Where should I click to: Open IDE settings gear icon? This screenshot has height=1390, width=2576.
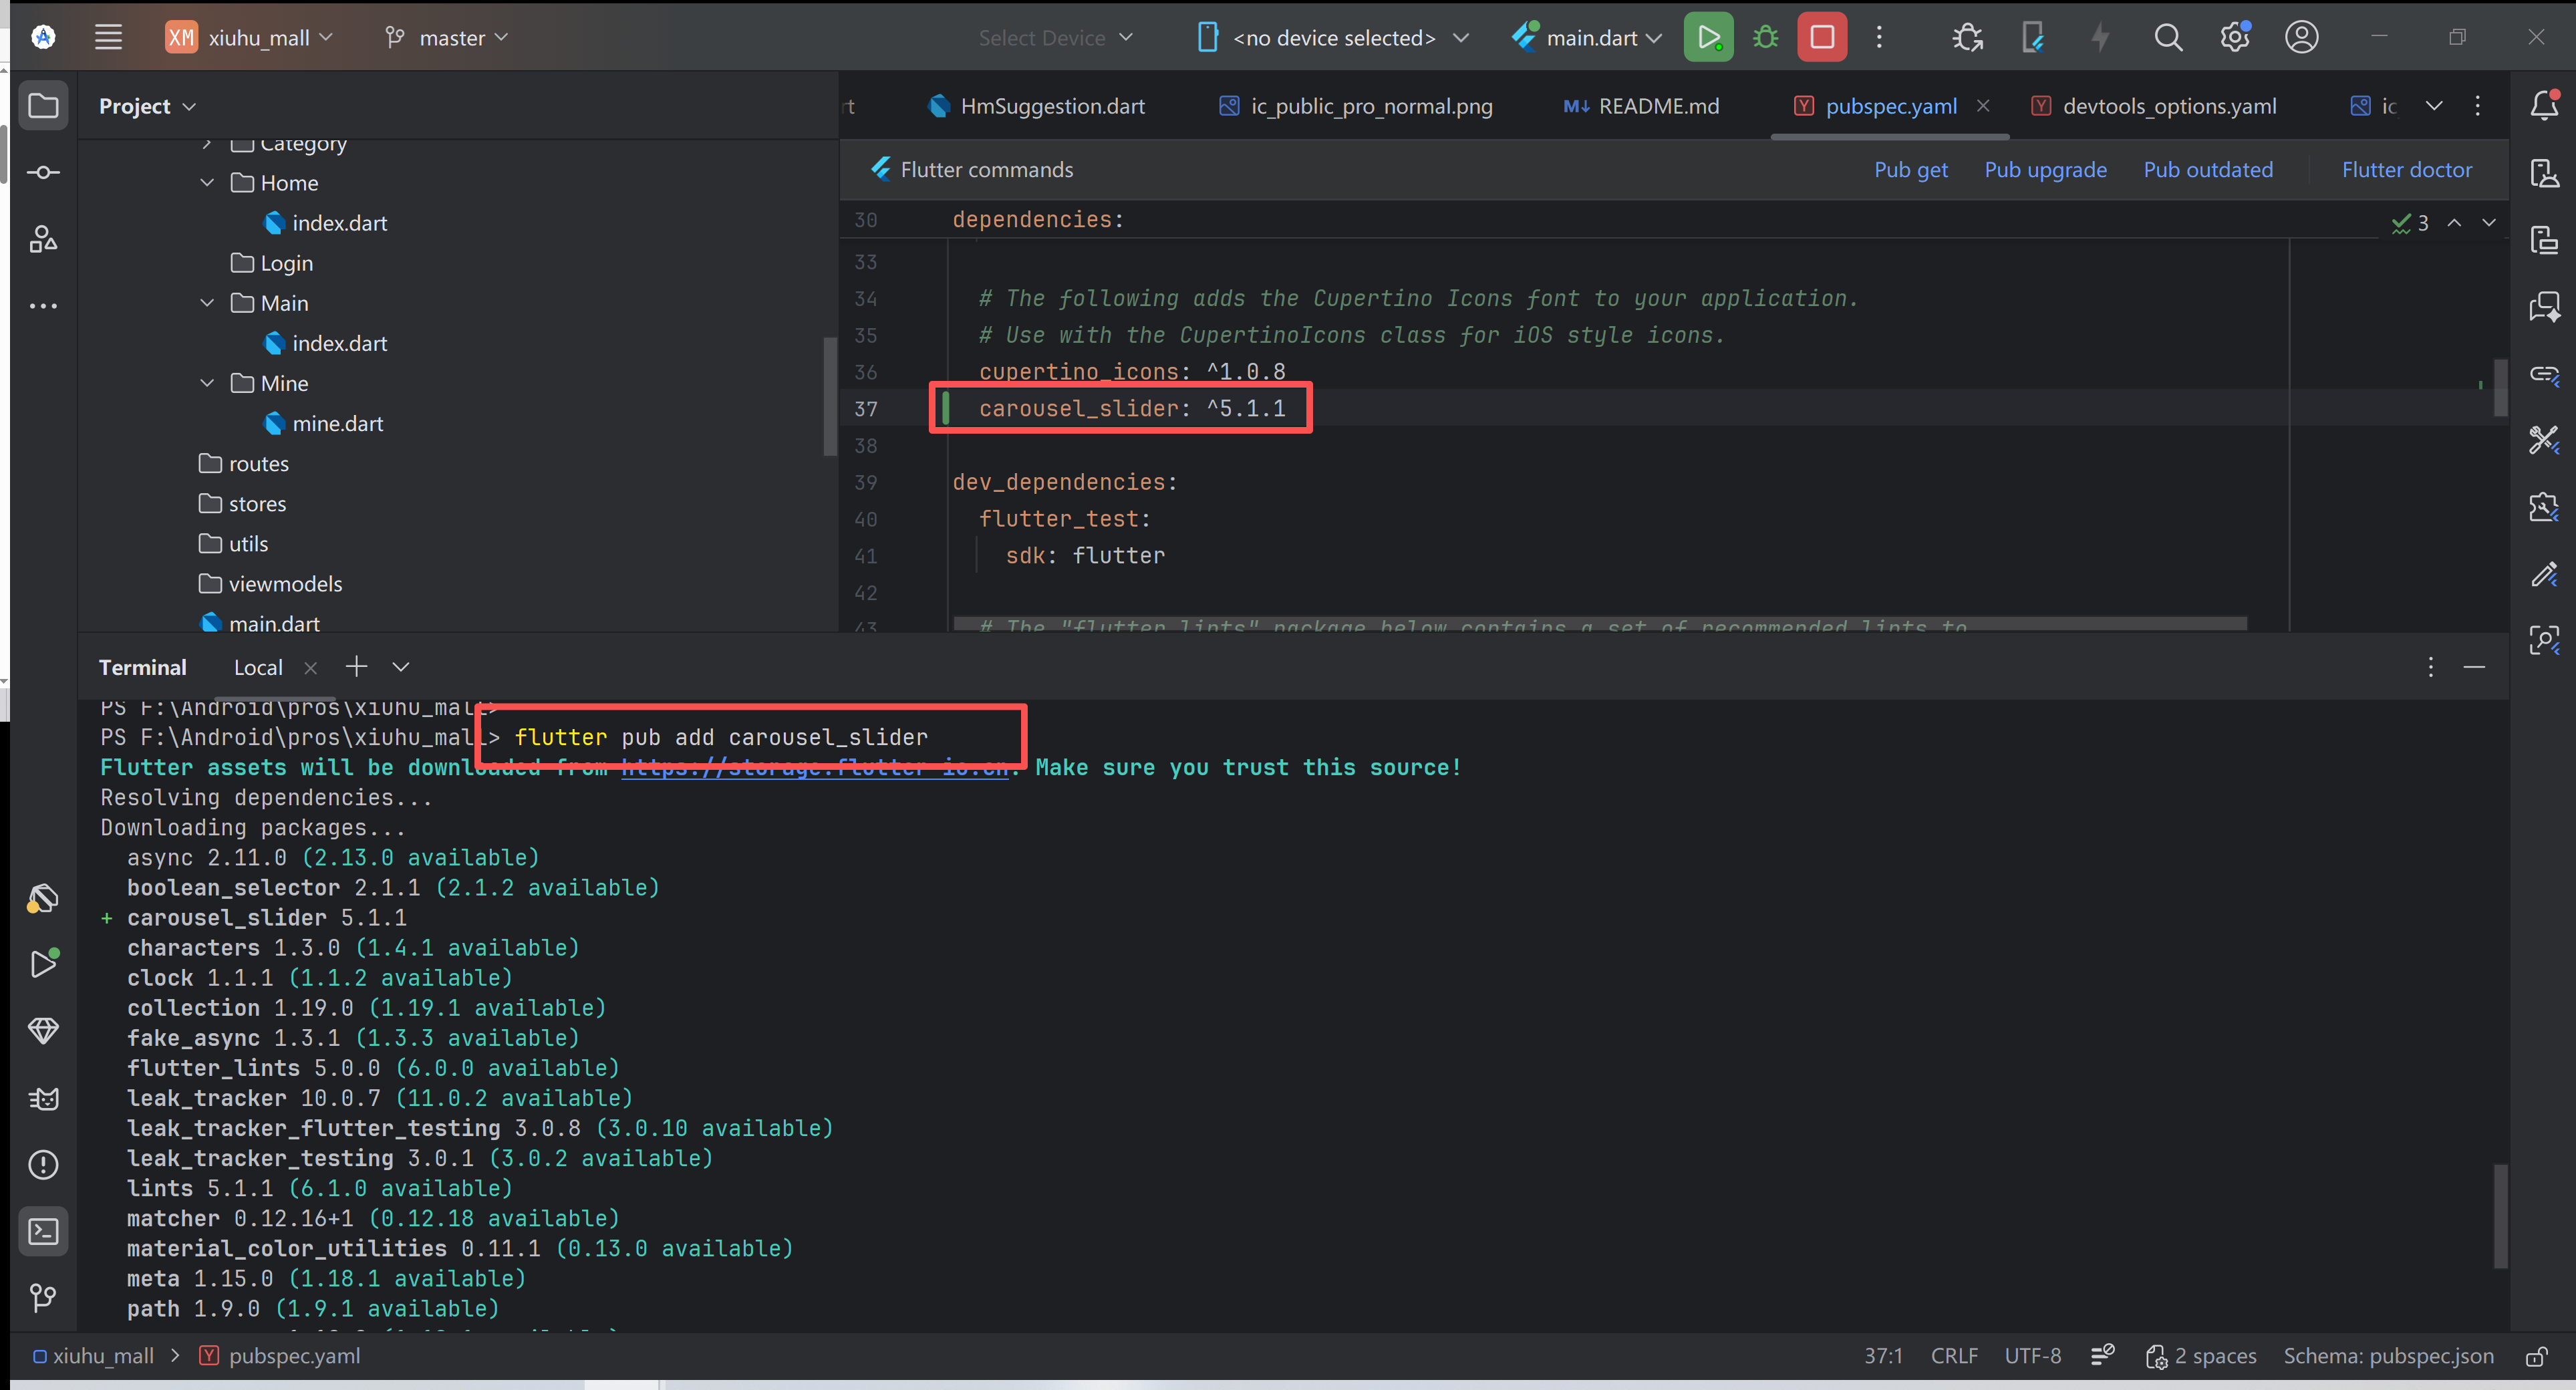2234,38
